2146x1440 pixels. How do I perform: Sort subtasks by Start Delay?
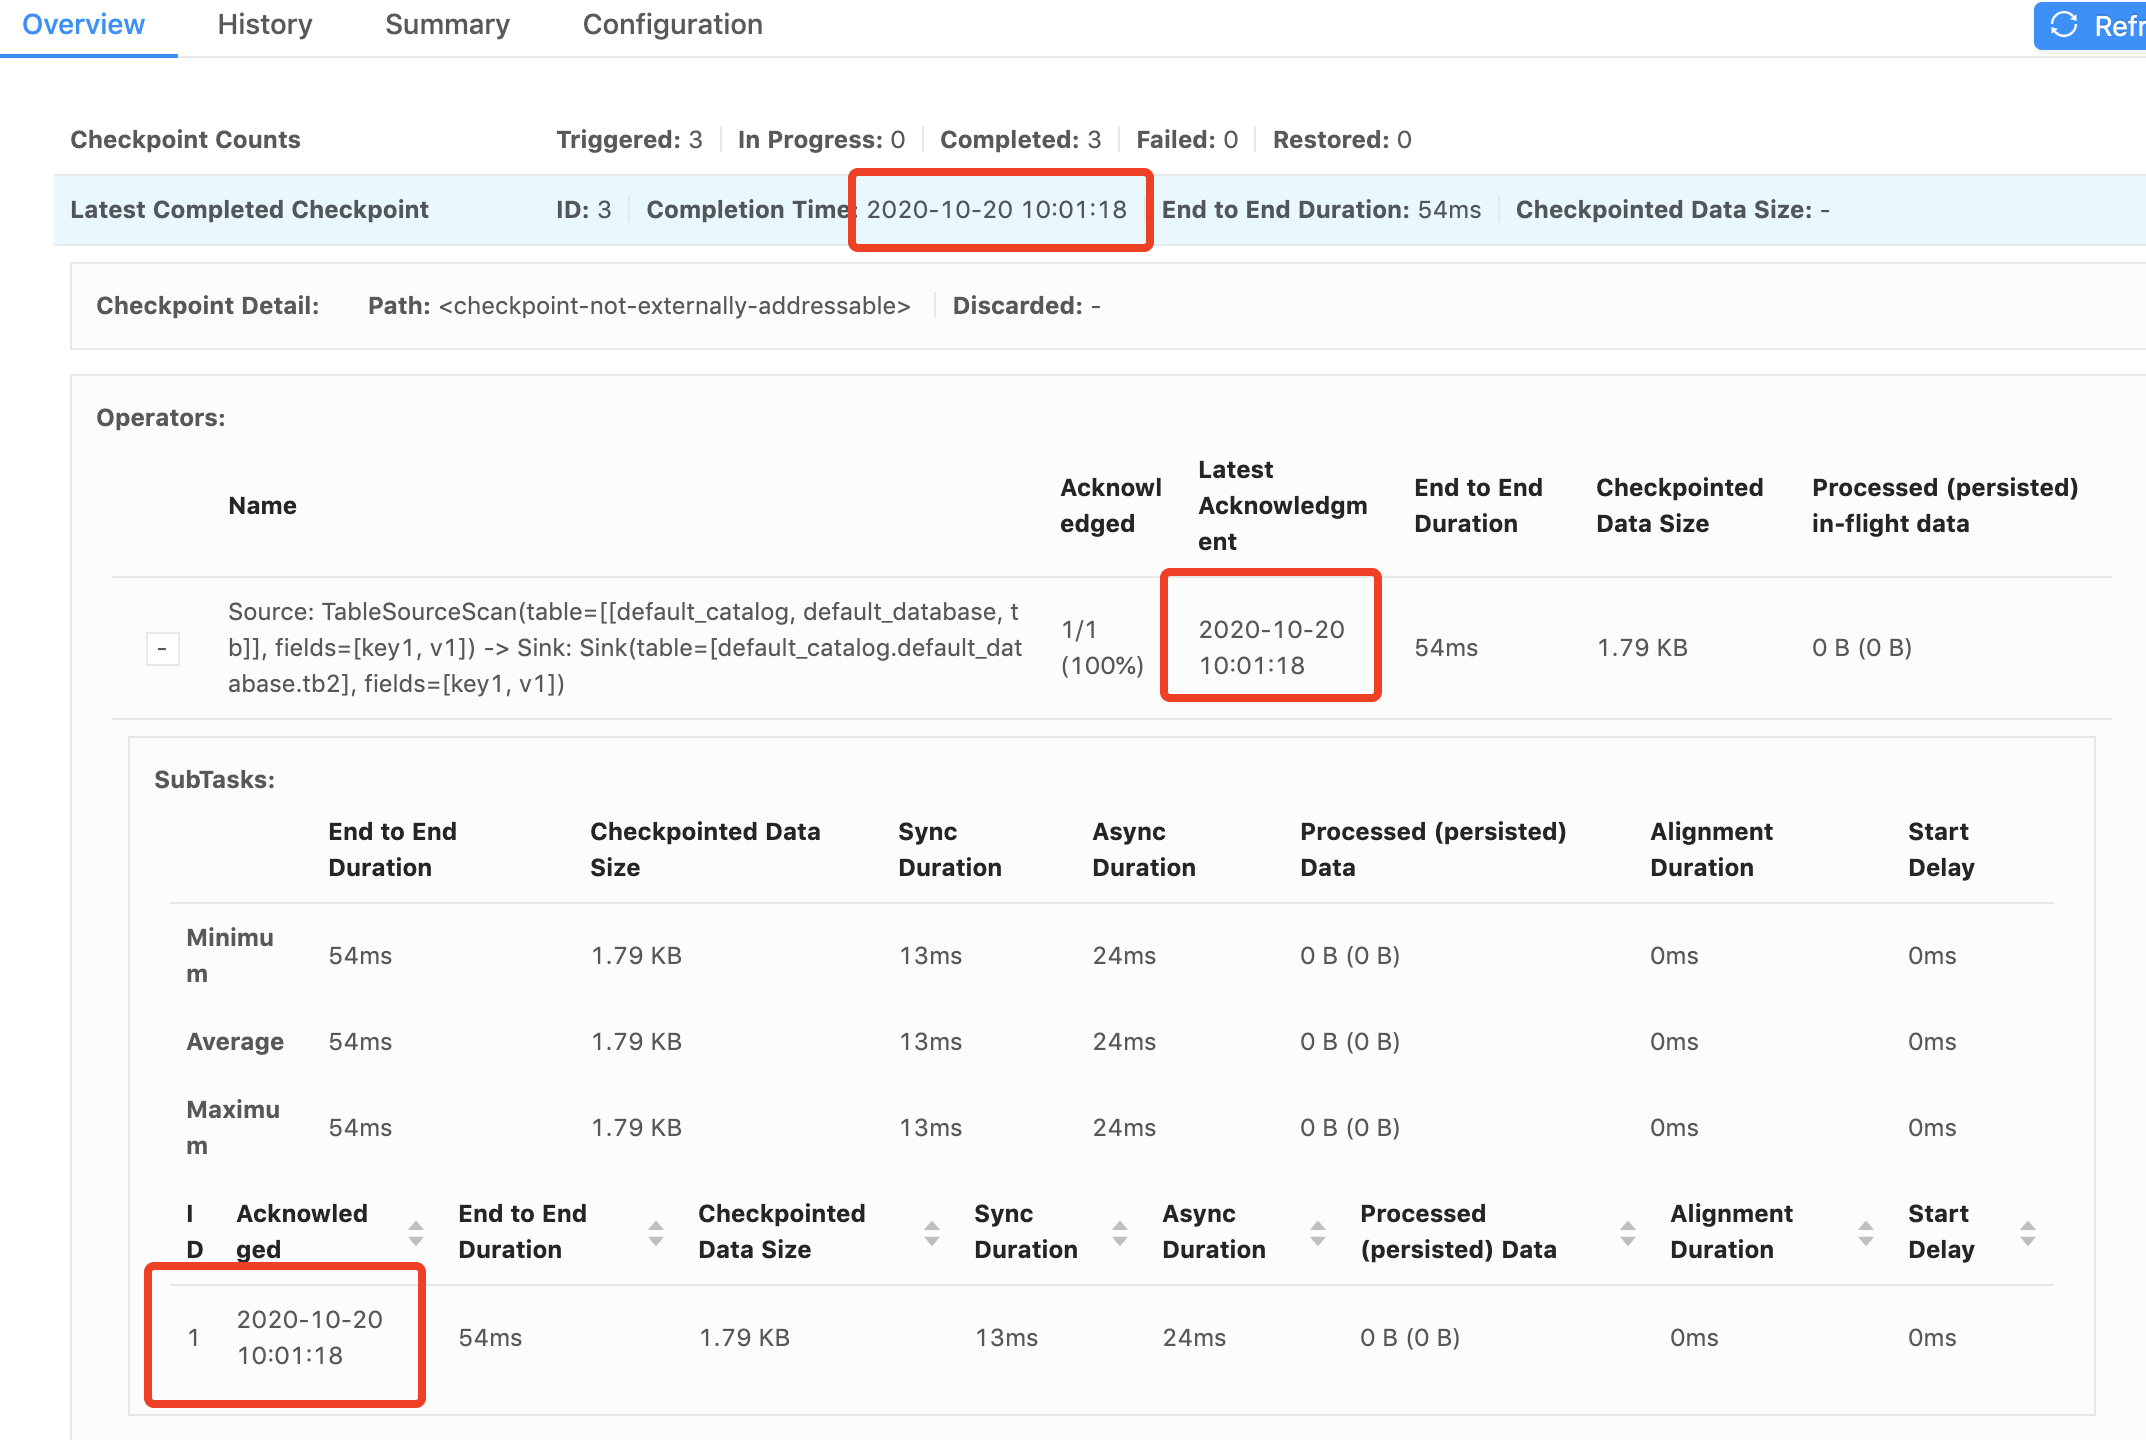(2028, 1232)
